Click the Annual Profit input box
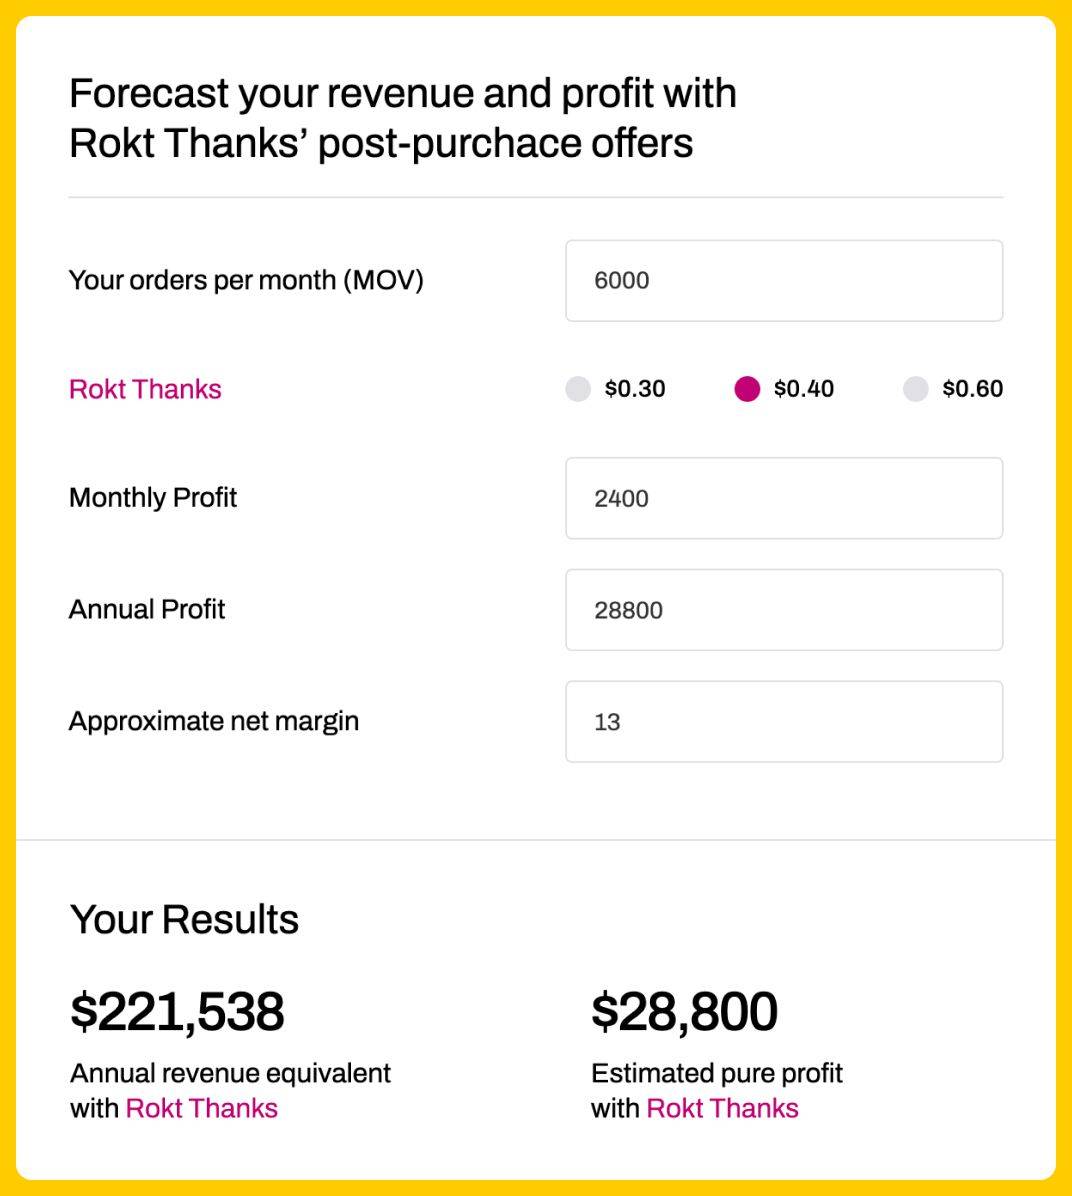This screenshot has height=1196, width=1072. [783, 610]
